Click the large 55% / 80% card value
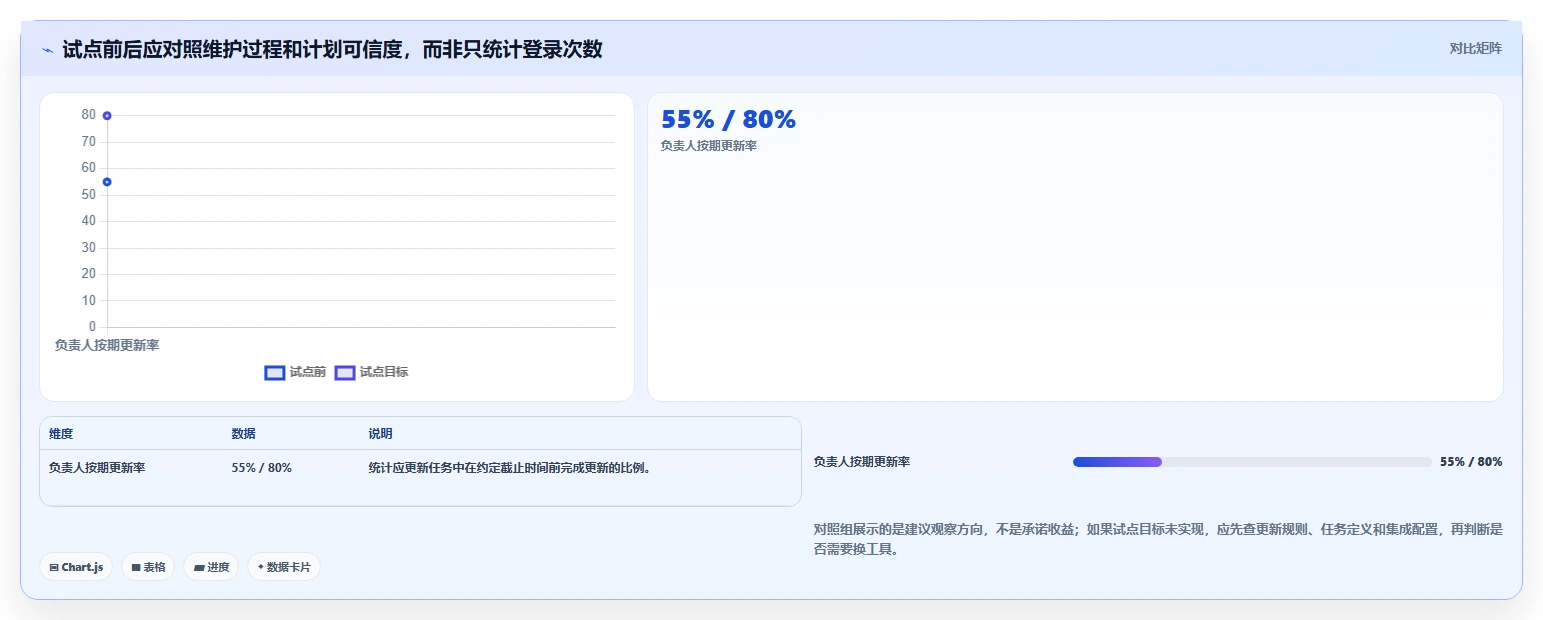Screen dimensions: 1543x620 tap(729, 120)
